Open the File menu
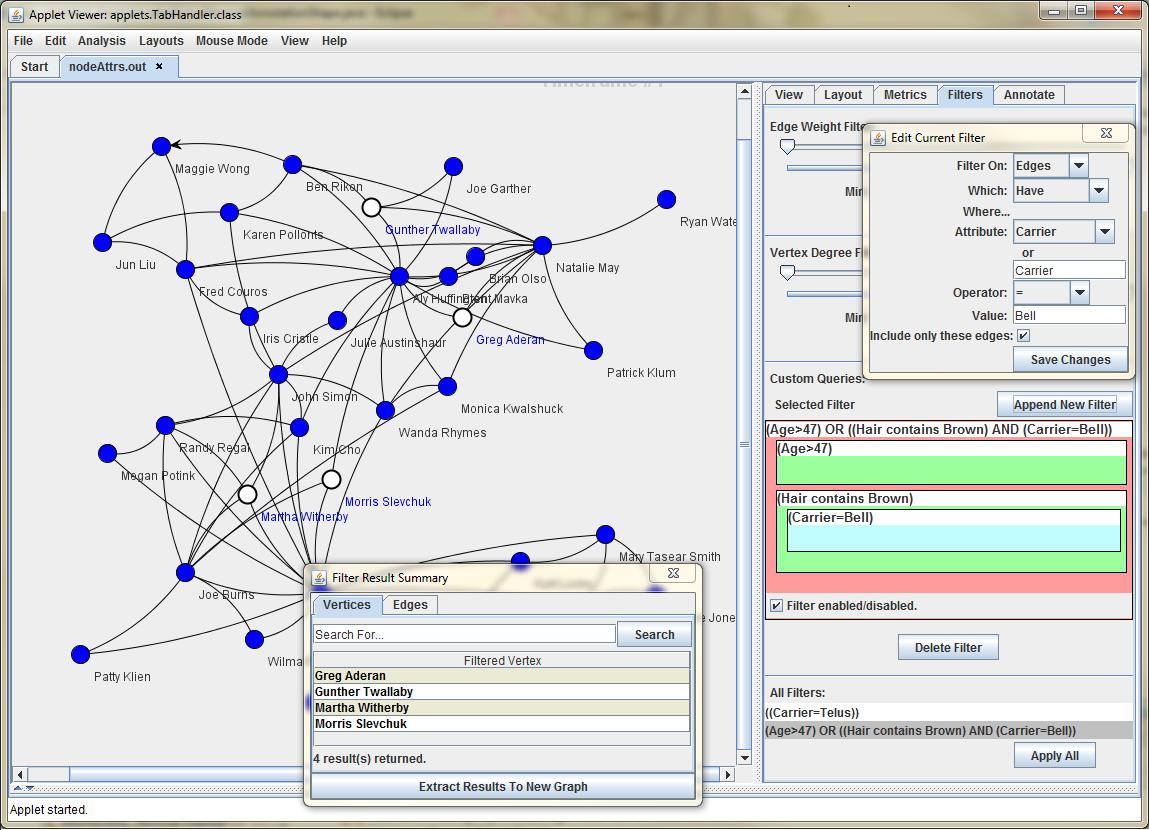The height and width of the screenshot is (830, 1149). click(23, 41)
